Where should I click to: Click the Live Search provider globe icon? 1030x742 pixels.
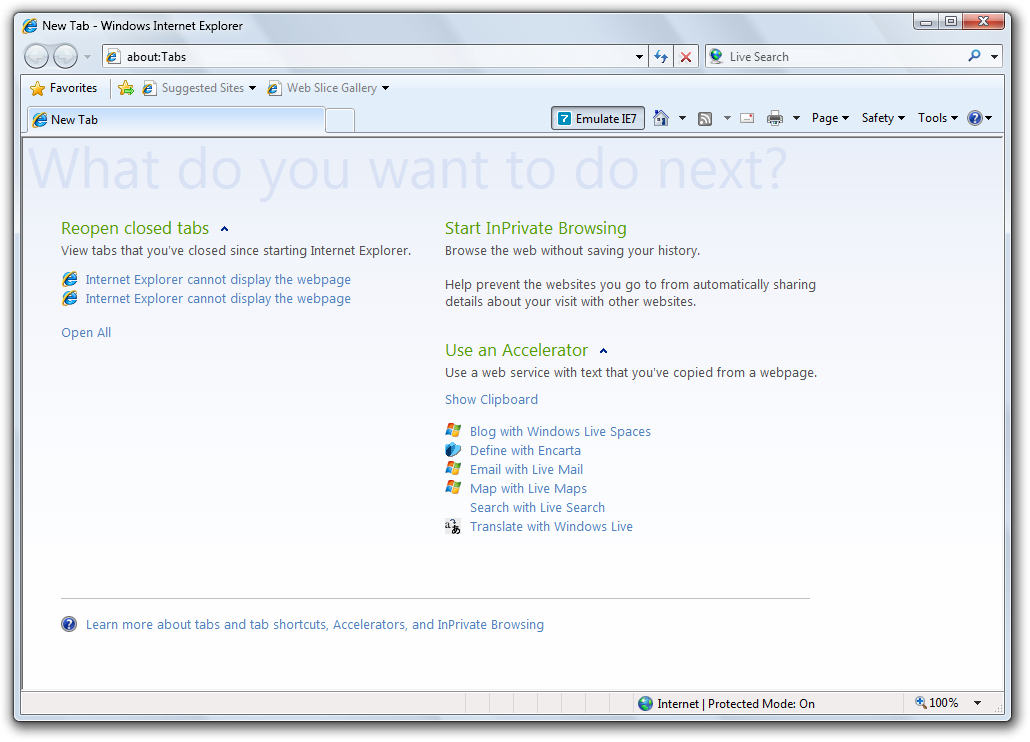pos(717,56)
